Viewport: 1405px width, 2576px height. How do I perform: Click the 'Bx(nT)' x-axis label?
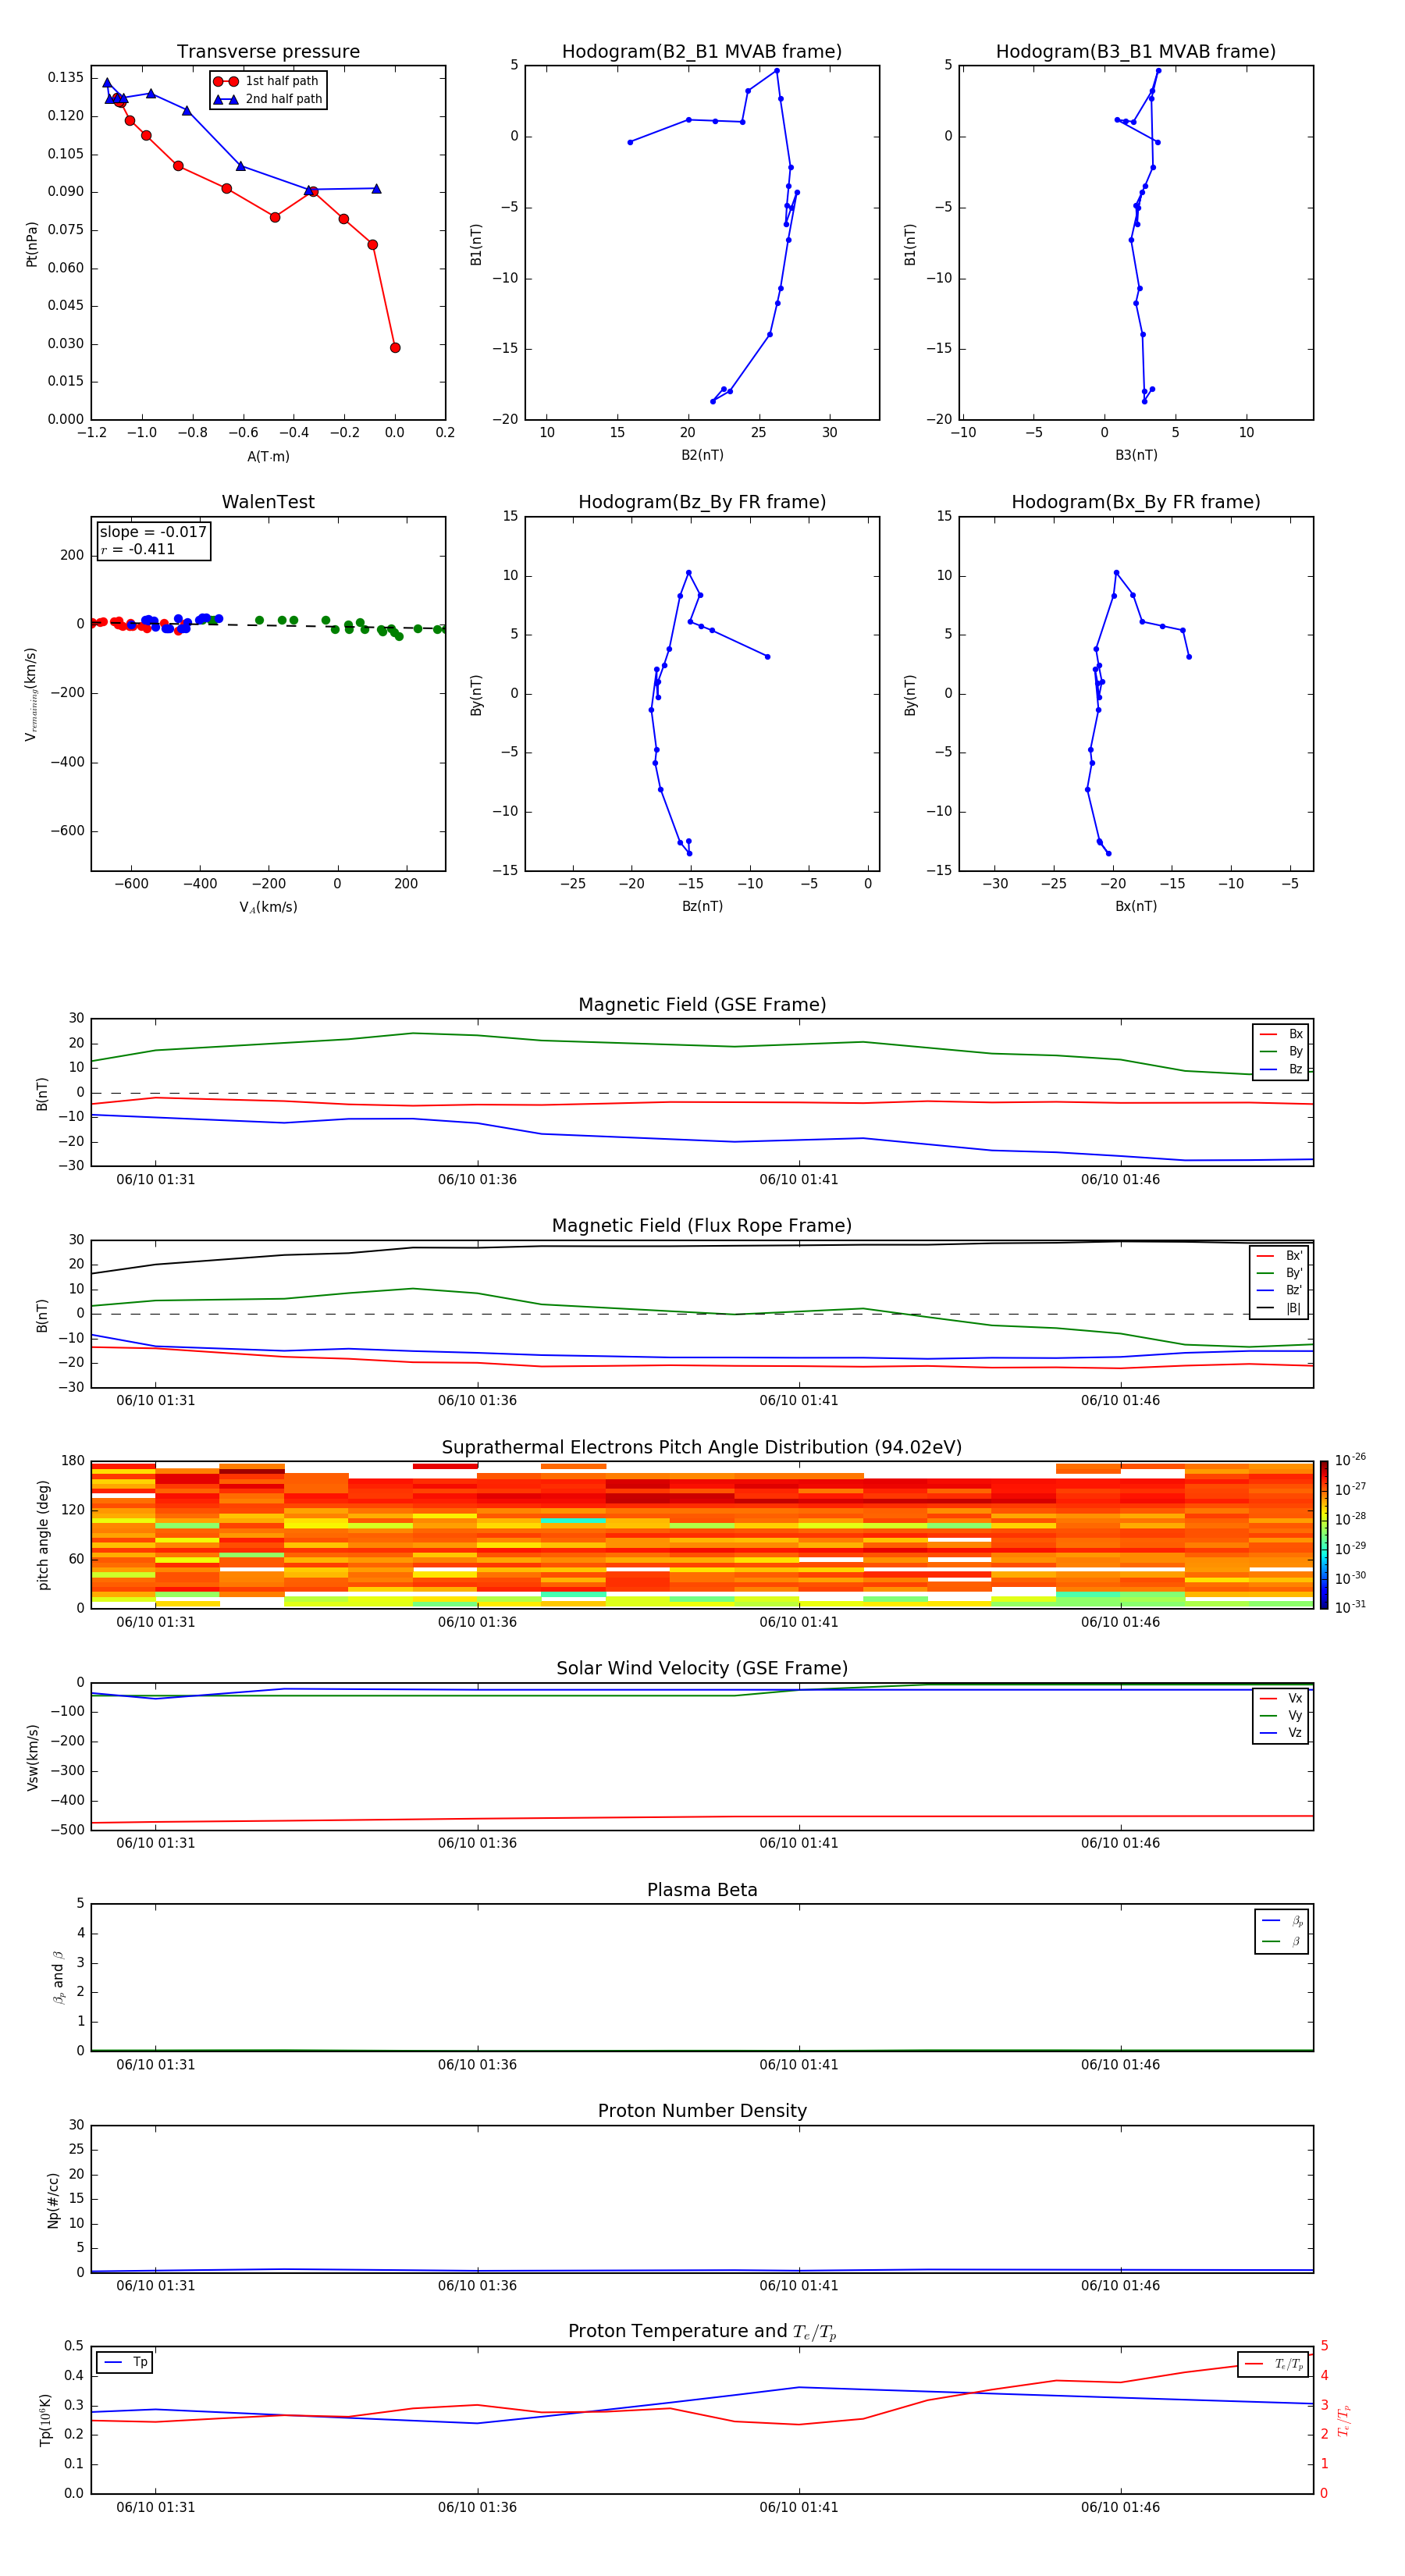[1136, 906]
